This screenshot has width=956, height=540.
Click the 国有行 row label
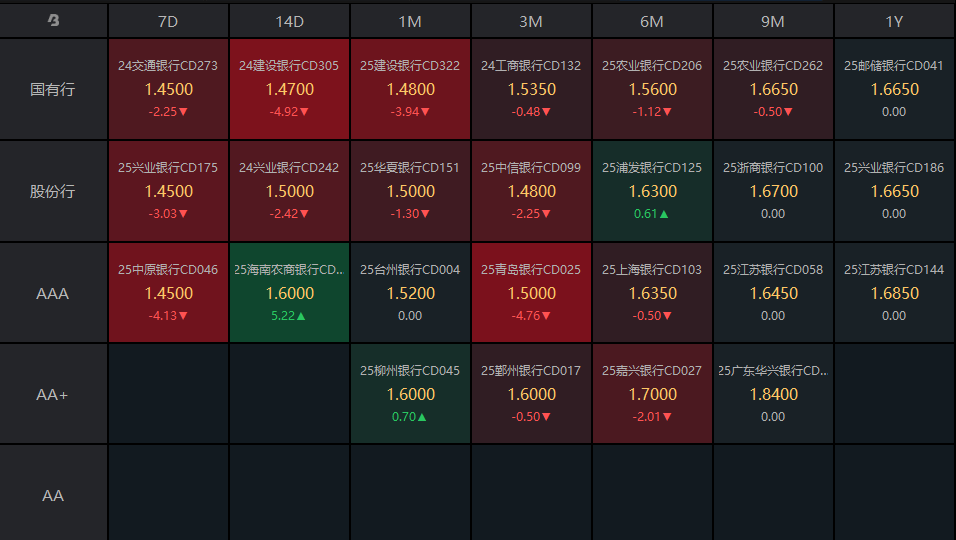click(54, 90)
